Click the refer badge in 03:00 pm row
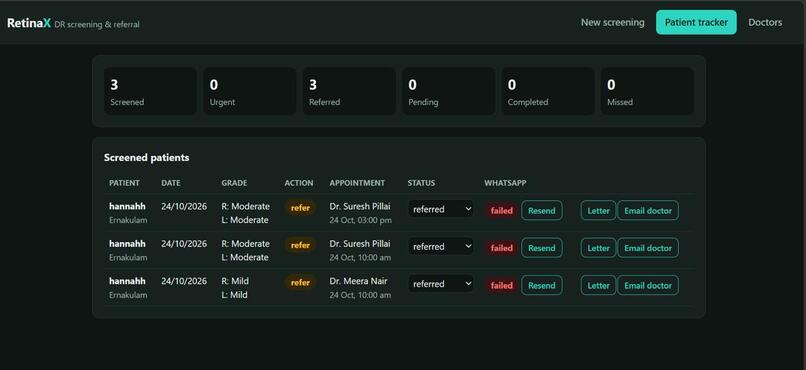The height and width of the screenshot is (370, 806). (x=300, y=208)
